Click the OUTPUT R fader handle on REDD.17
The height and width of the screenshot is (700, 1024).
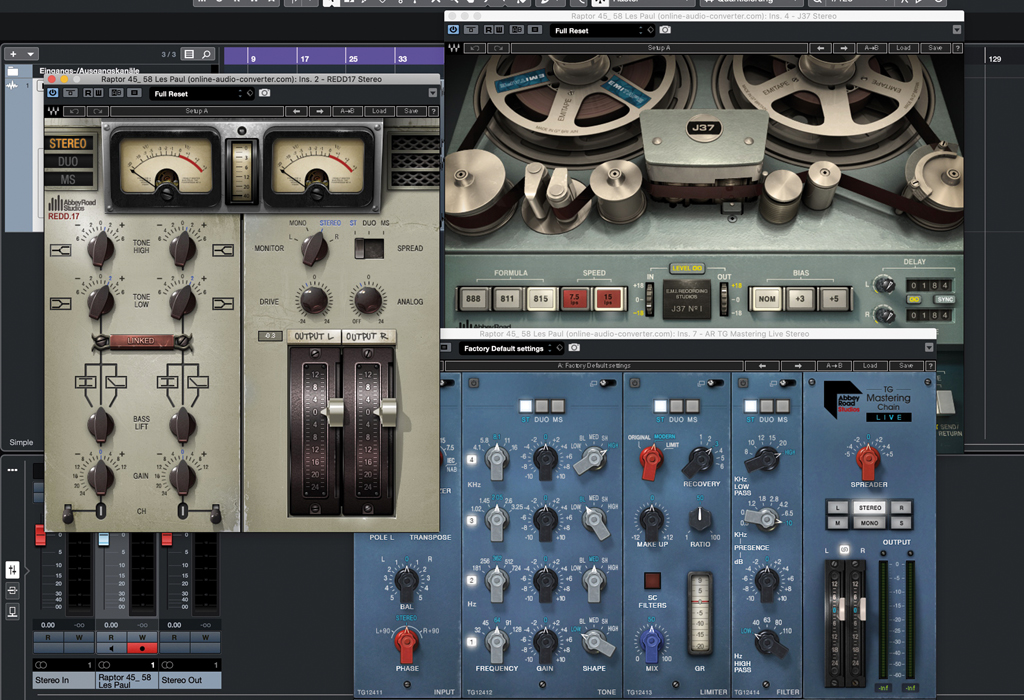tap(387, 413)
